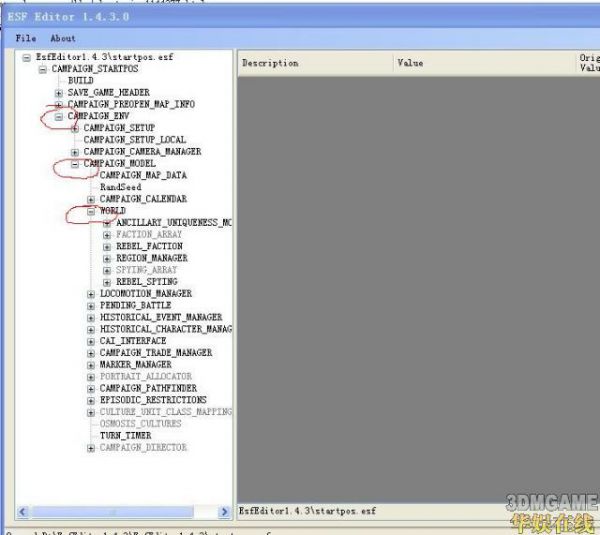600x535 pixels.
Task: Open the File menu
Action: (25, 38)
